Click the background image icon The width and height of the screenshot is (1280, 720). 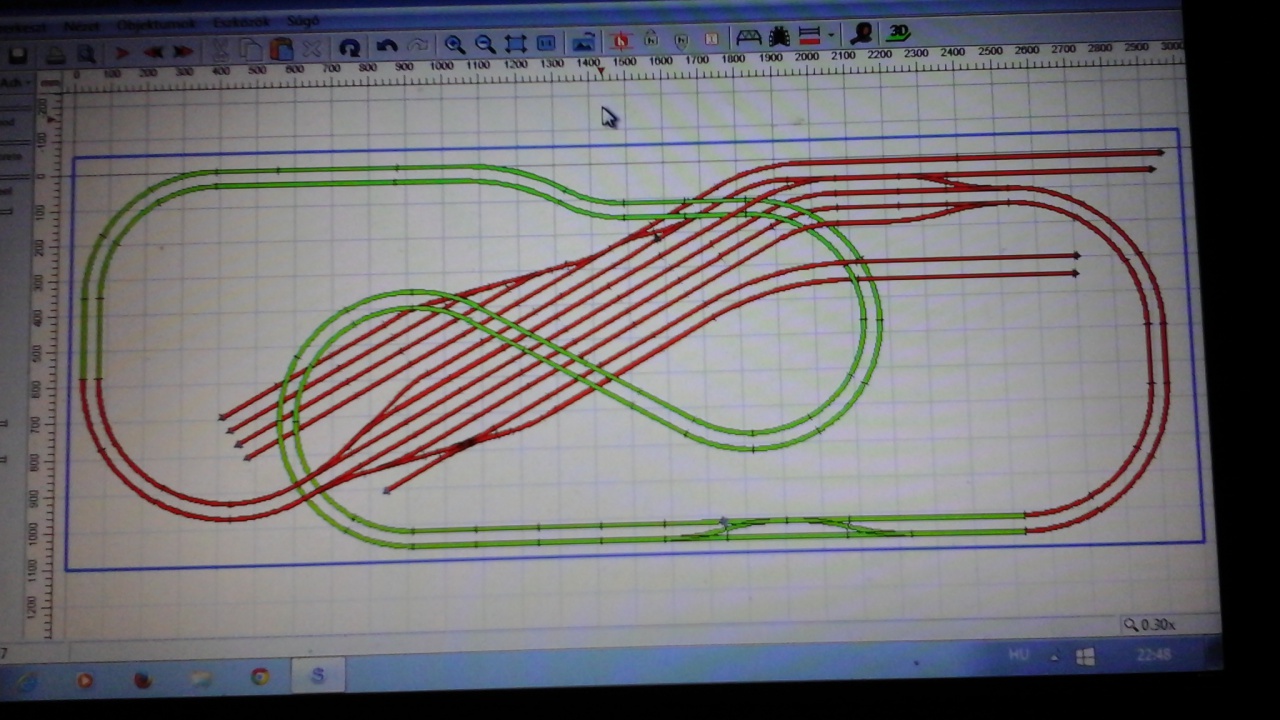click(583, 42)
